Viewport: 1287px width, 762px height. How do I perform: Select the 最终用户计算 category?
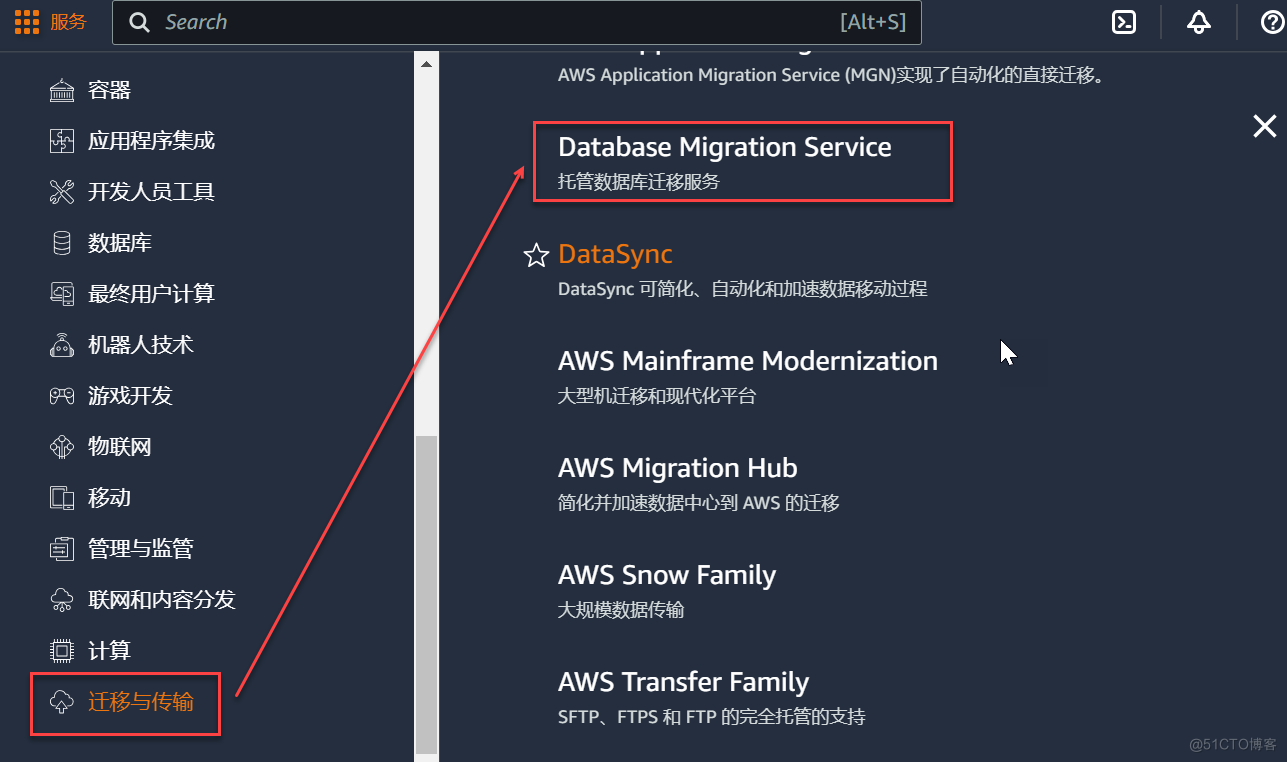pyautogui.click(x=151, y=294)
